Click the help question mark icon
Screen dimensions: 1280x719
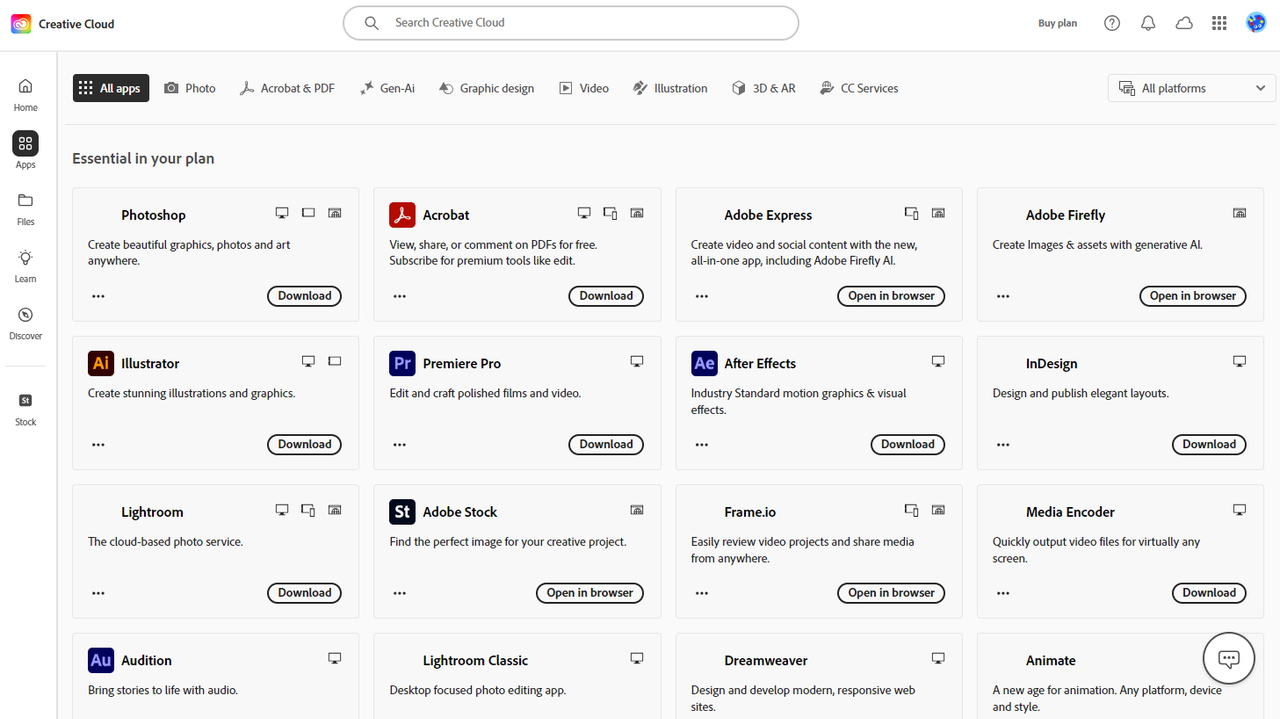pyautogui.click(x=1112, y=23)
